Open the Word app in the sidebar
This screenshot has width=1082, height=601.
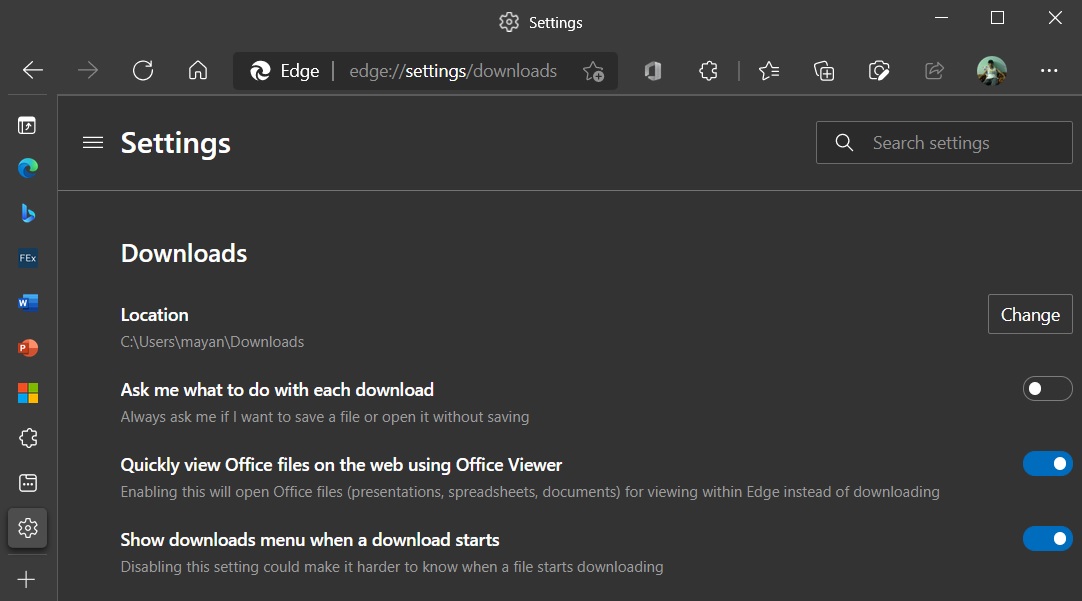tap(28, 302)
